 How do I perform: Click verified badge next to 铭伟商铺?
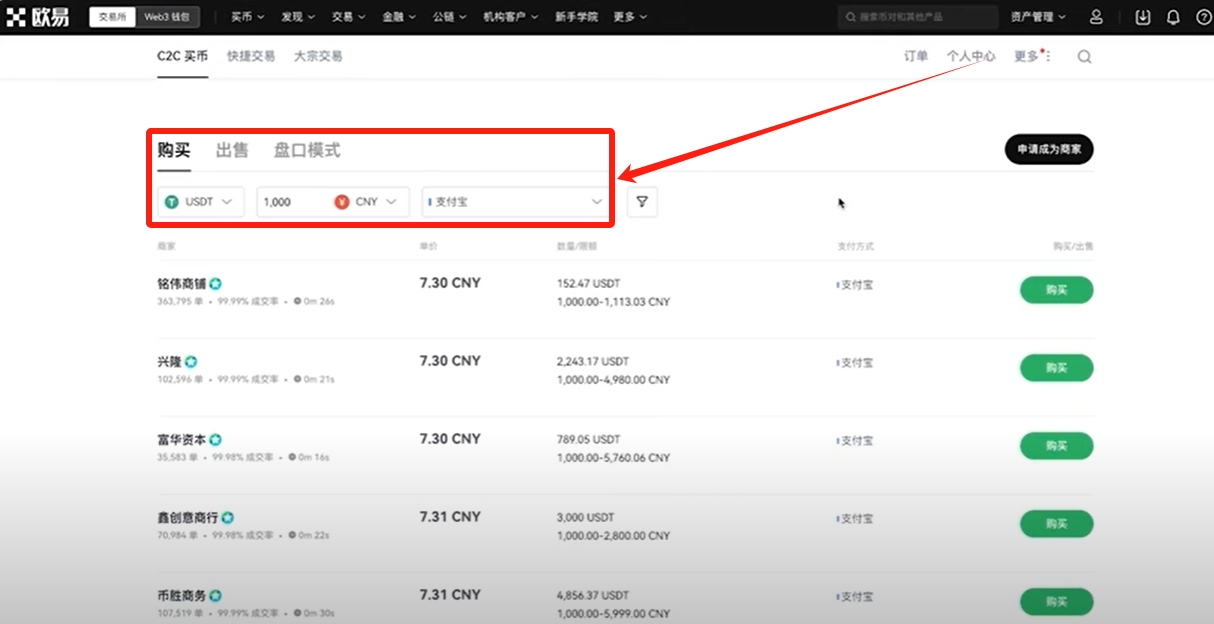tap(215, 284)
